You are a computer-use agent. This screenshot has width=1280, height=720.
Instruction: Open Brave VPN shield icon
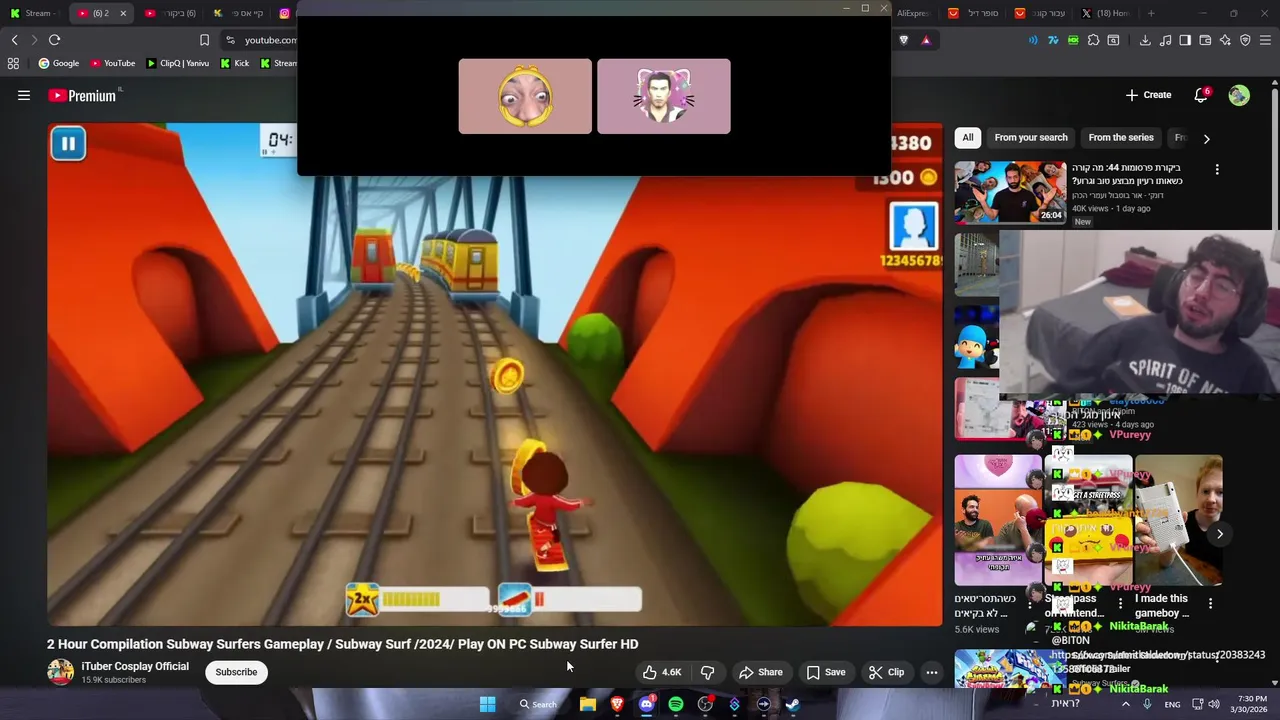point(1245,40)
